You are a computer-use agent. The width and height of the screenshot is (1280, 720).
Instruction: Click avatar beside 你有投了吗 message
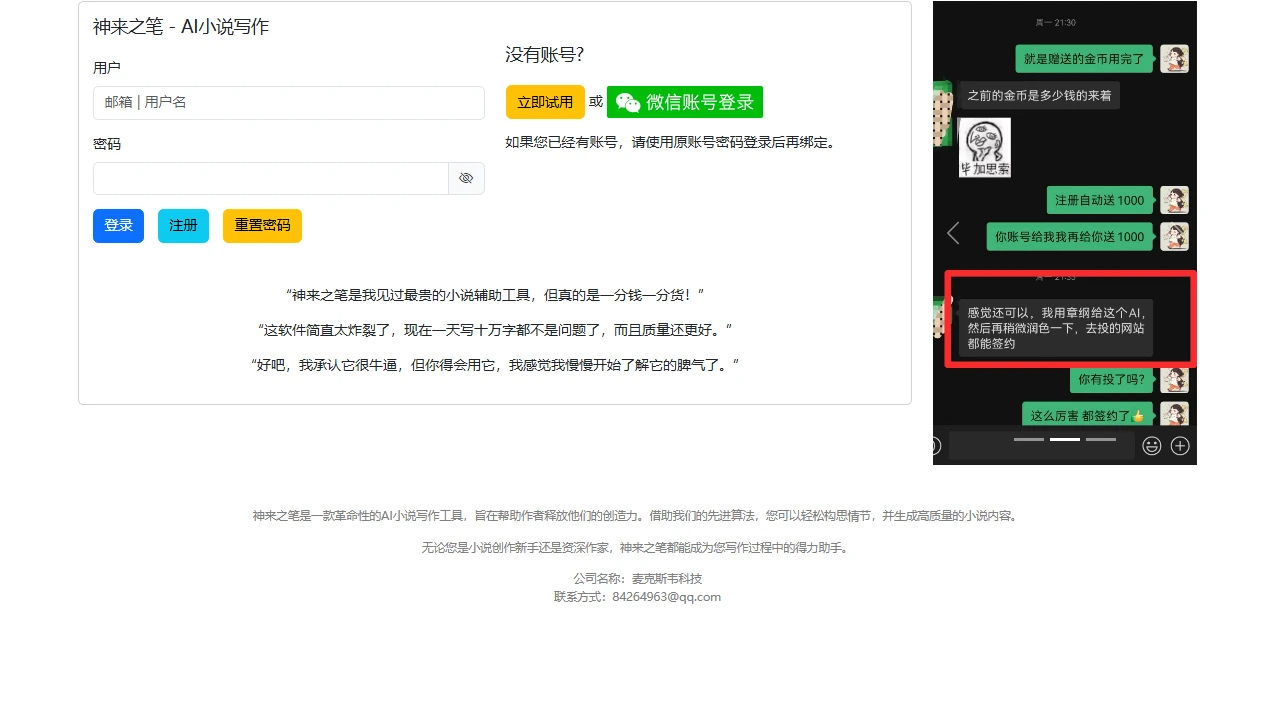(x=1174, y=380)
